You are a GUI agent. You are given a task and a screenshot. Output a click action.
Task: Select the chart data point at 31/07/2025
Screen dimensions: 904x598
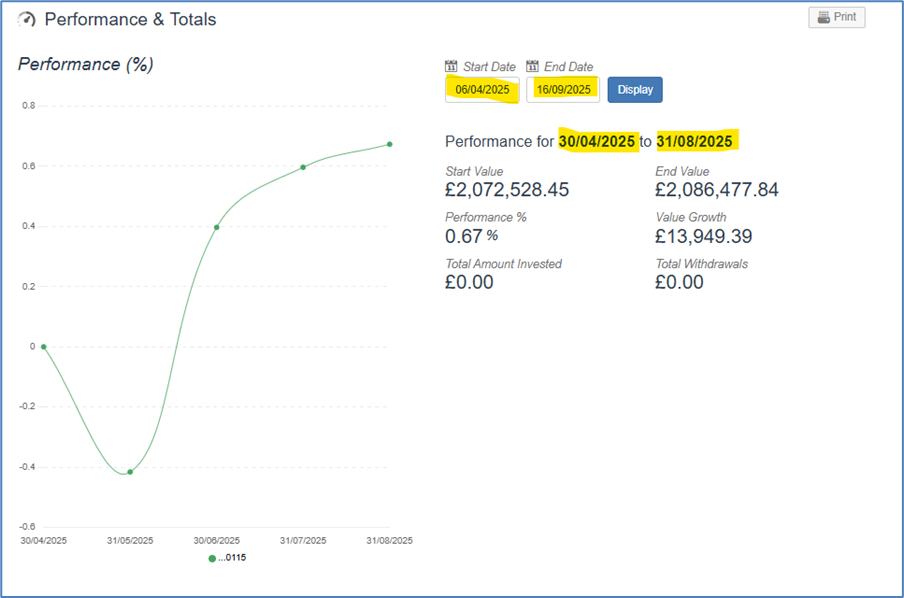(303, 167)
